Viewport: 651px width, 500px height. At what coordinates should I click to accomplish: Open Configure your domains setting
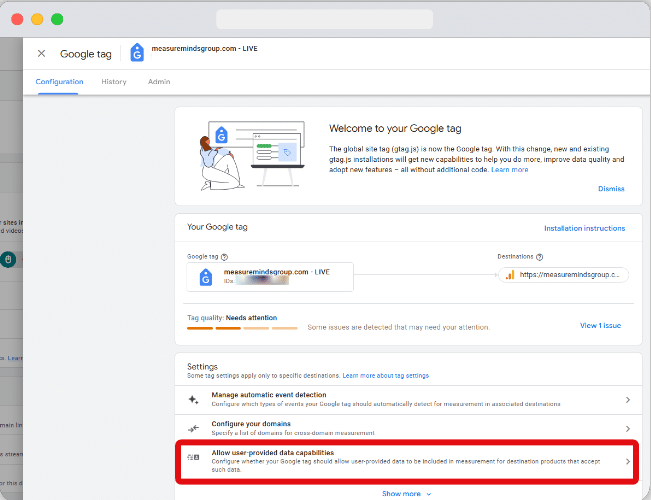coord(409,428)
